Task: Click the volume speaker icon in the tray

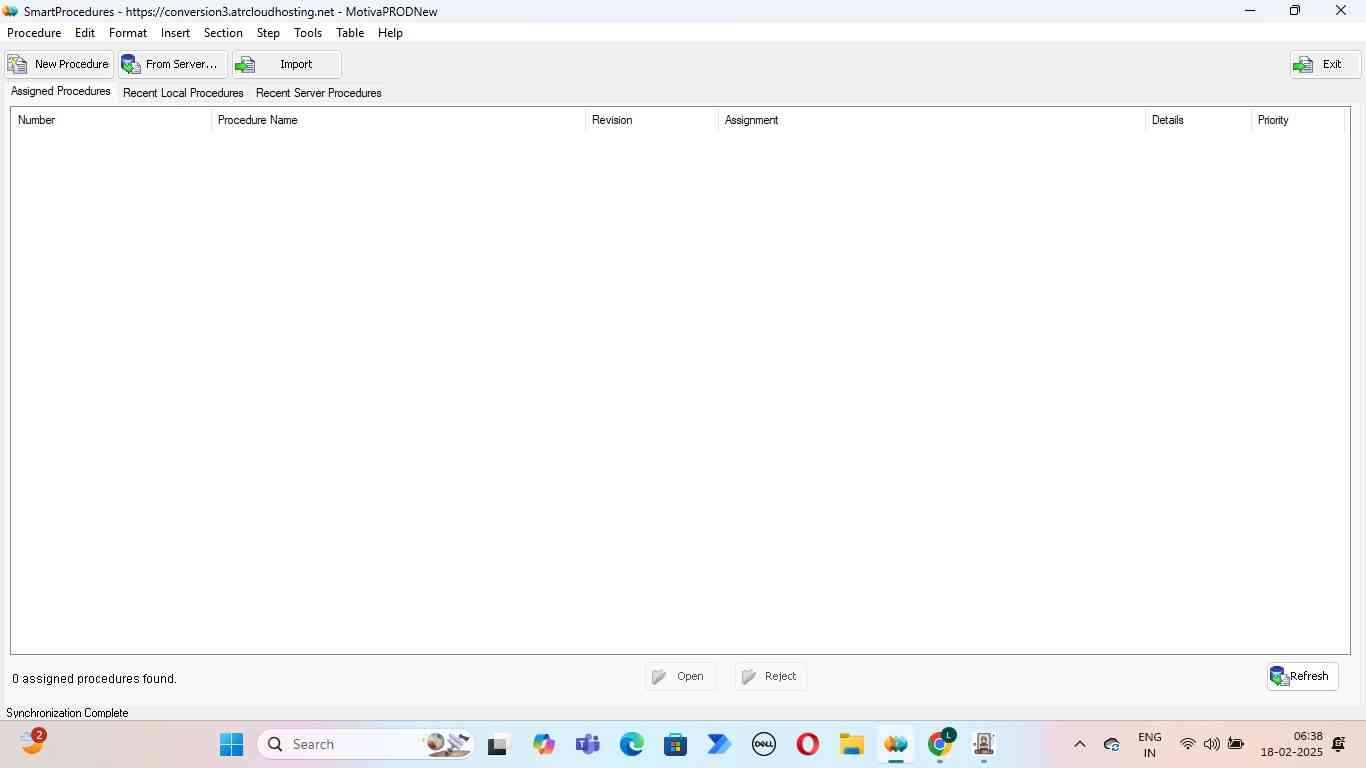Action: pos(1211,745)
